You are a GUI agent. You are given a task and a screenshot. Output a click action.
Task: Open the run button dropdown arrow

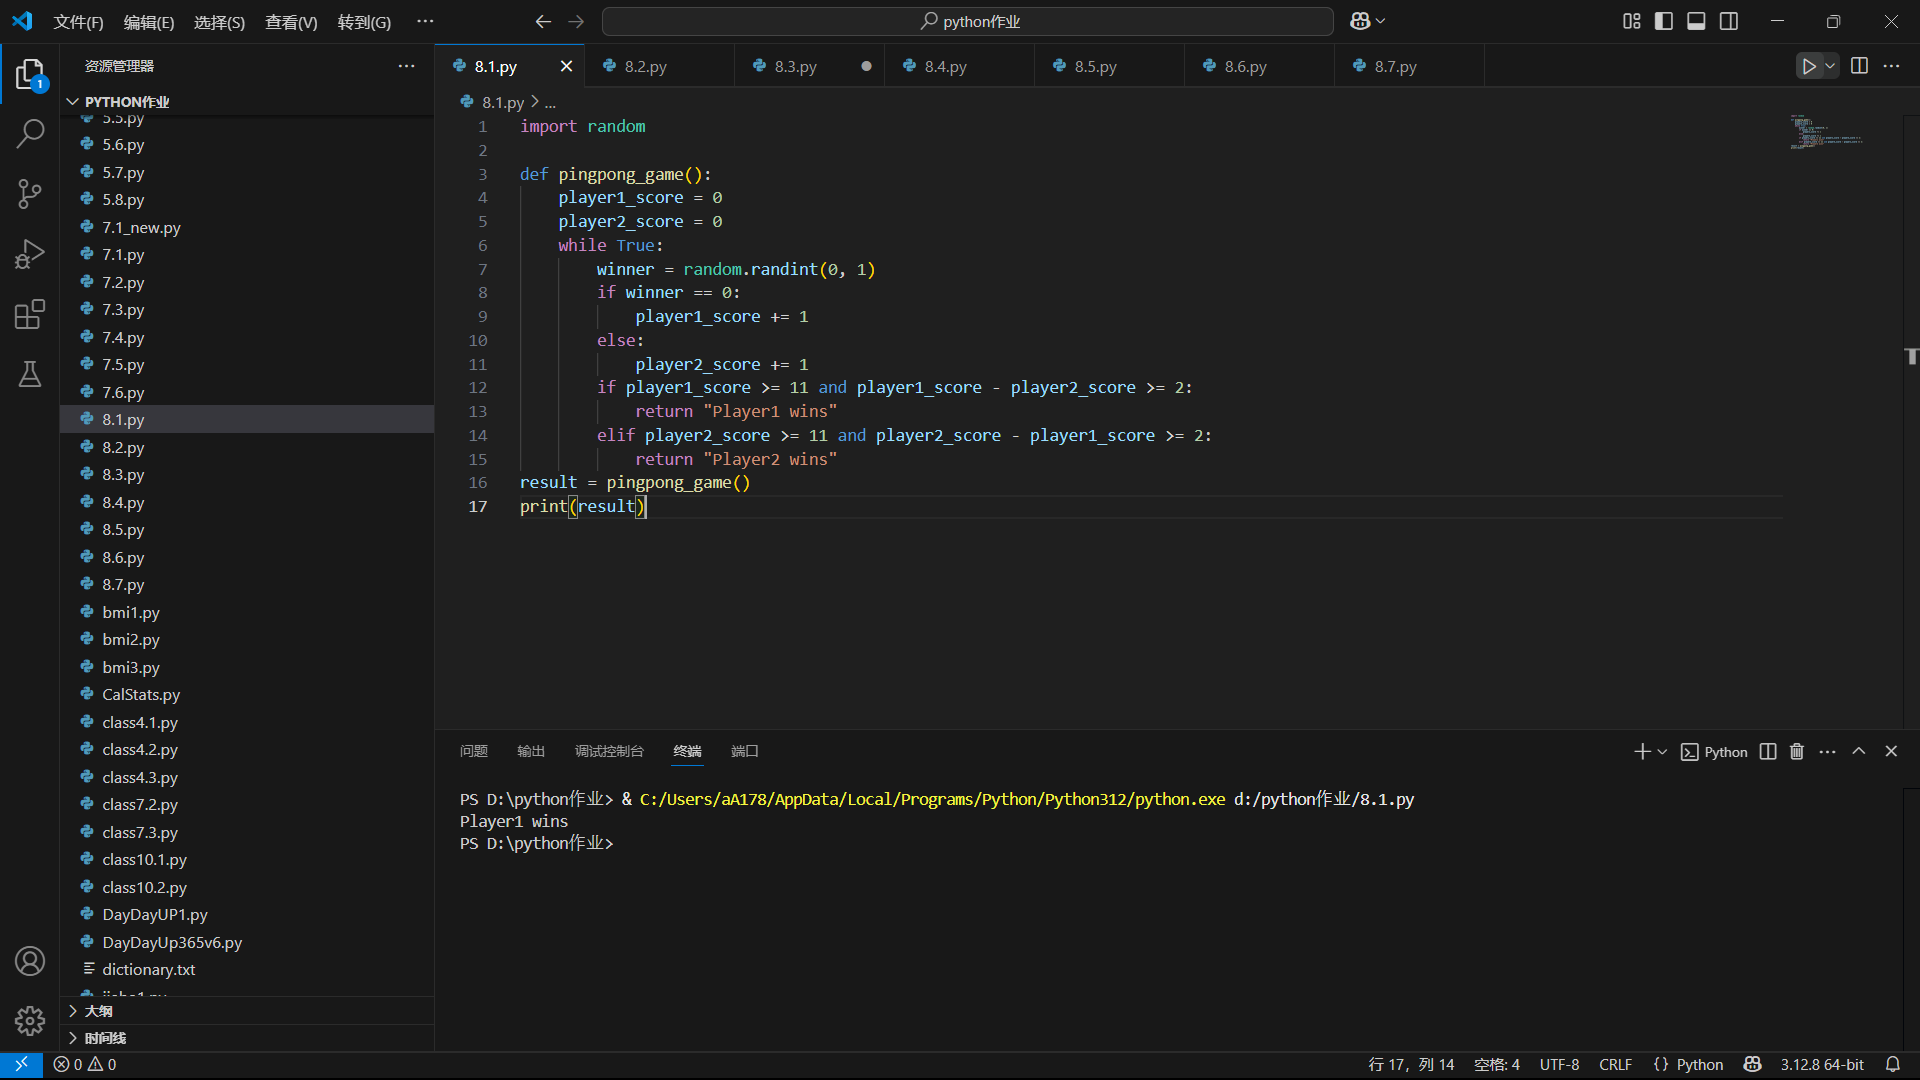[1830, 66]
